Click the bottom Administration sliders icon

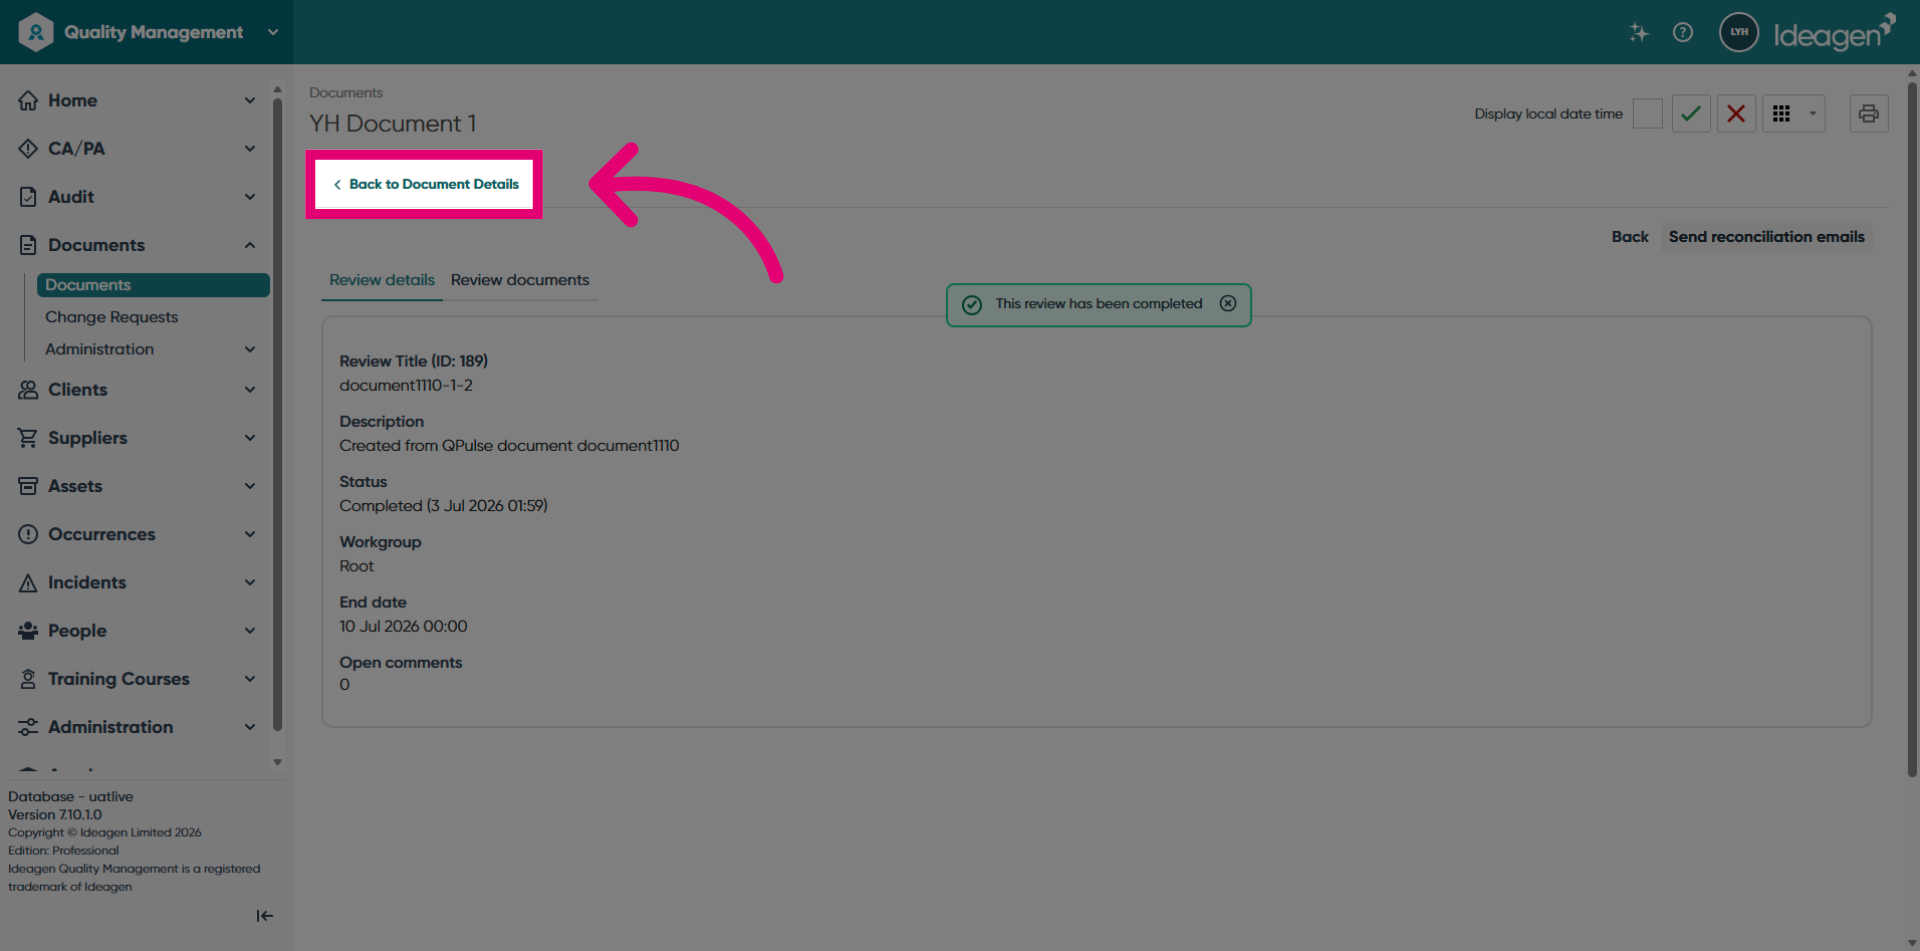click(28, 727)
